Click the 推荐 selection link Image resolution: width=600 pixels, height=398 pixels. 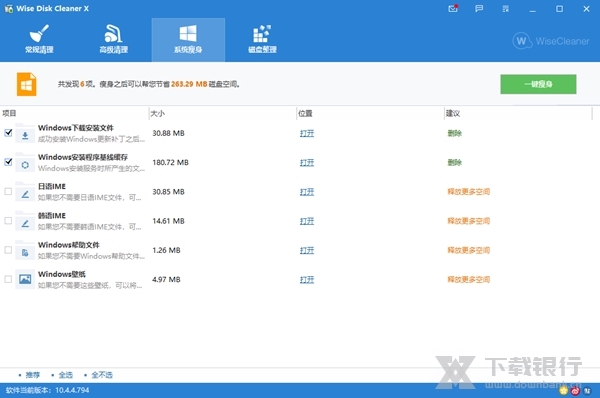pos(33,375)
